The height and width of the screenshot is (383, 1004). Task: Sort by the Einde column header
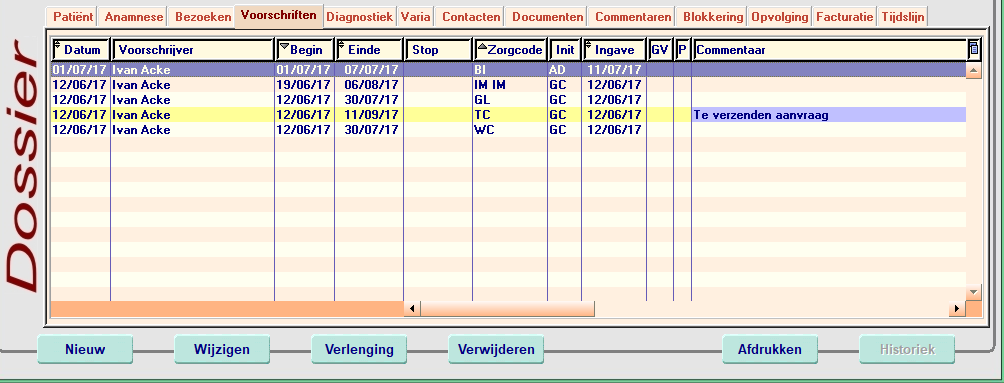(369, 49)
